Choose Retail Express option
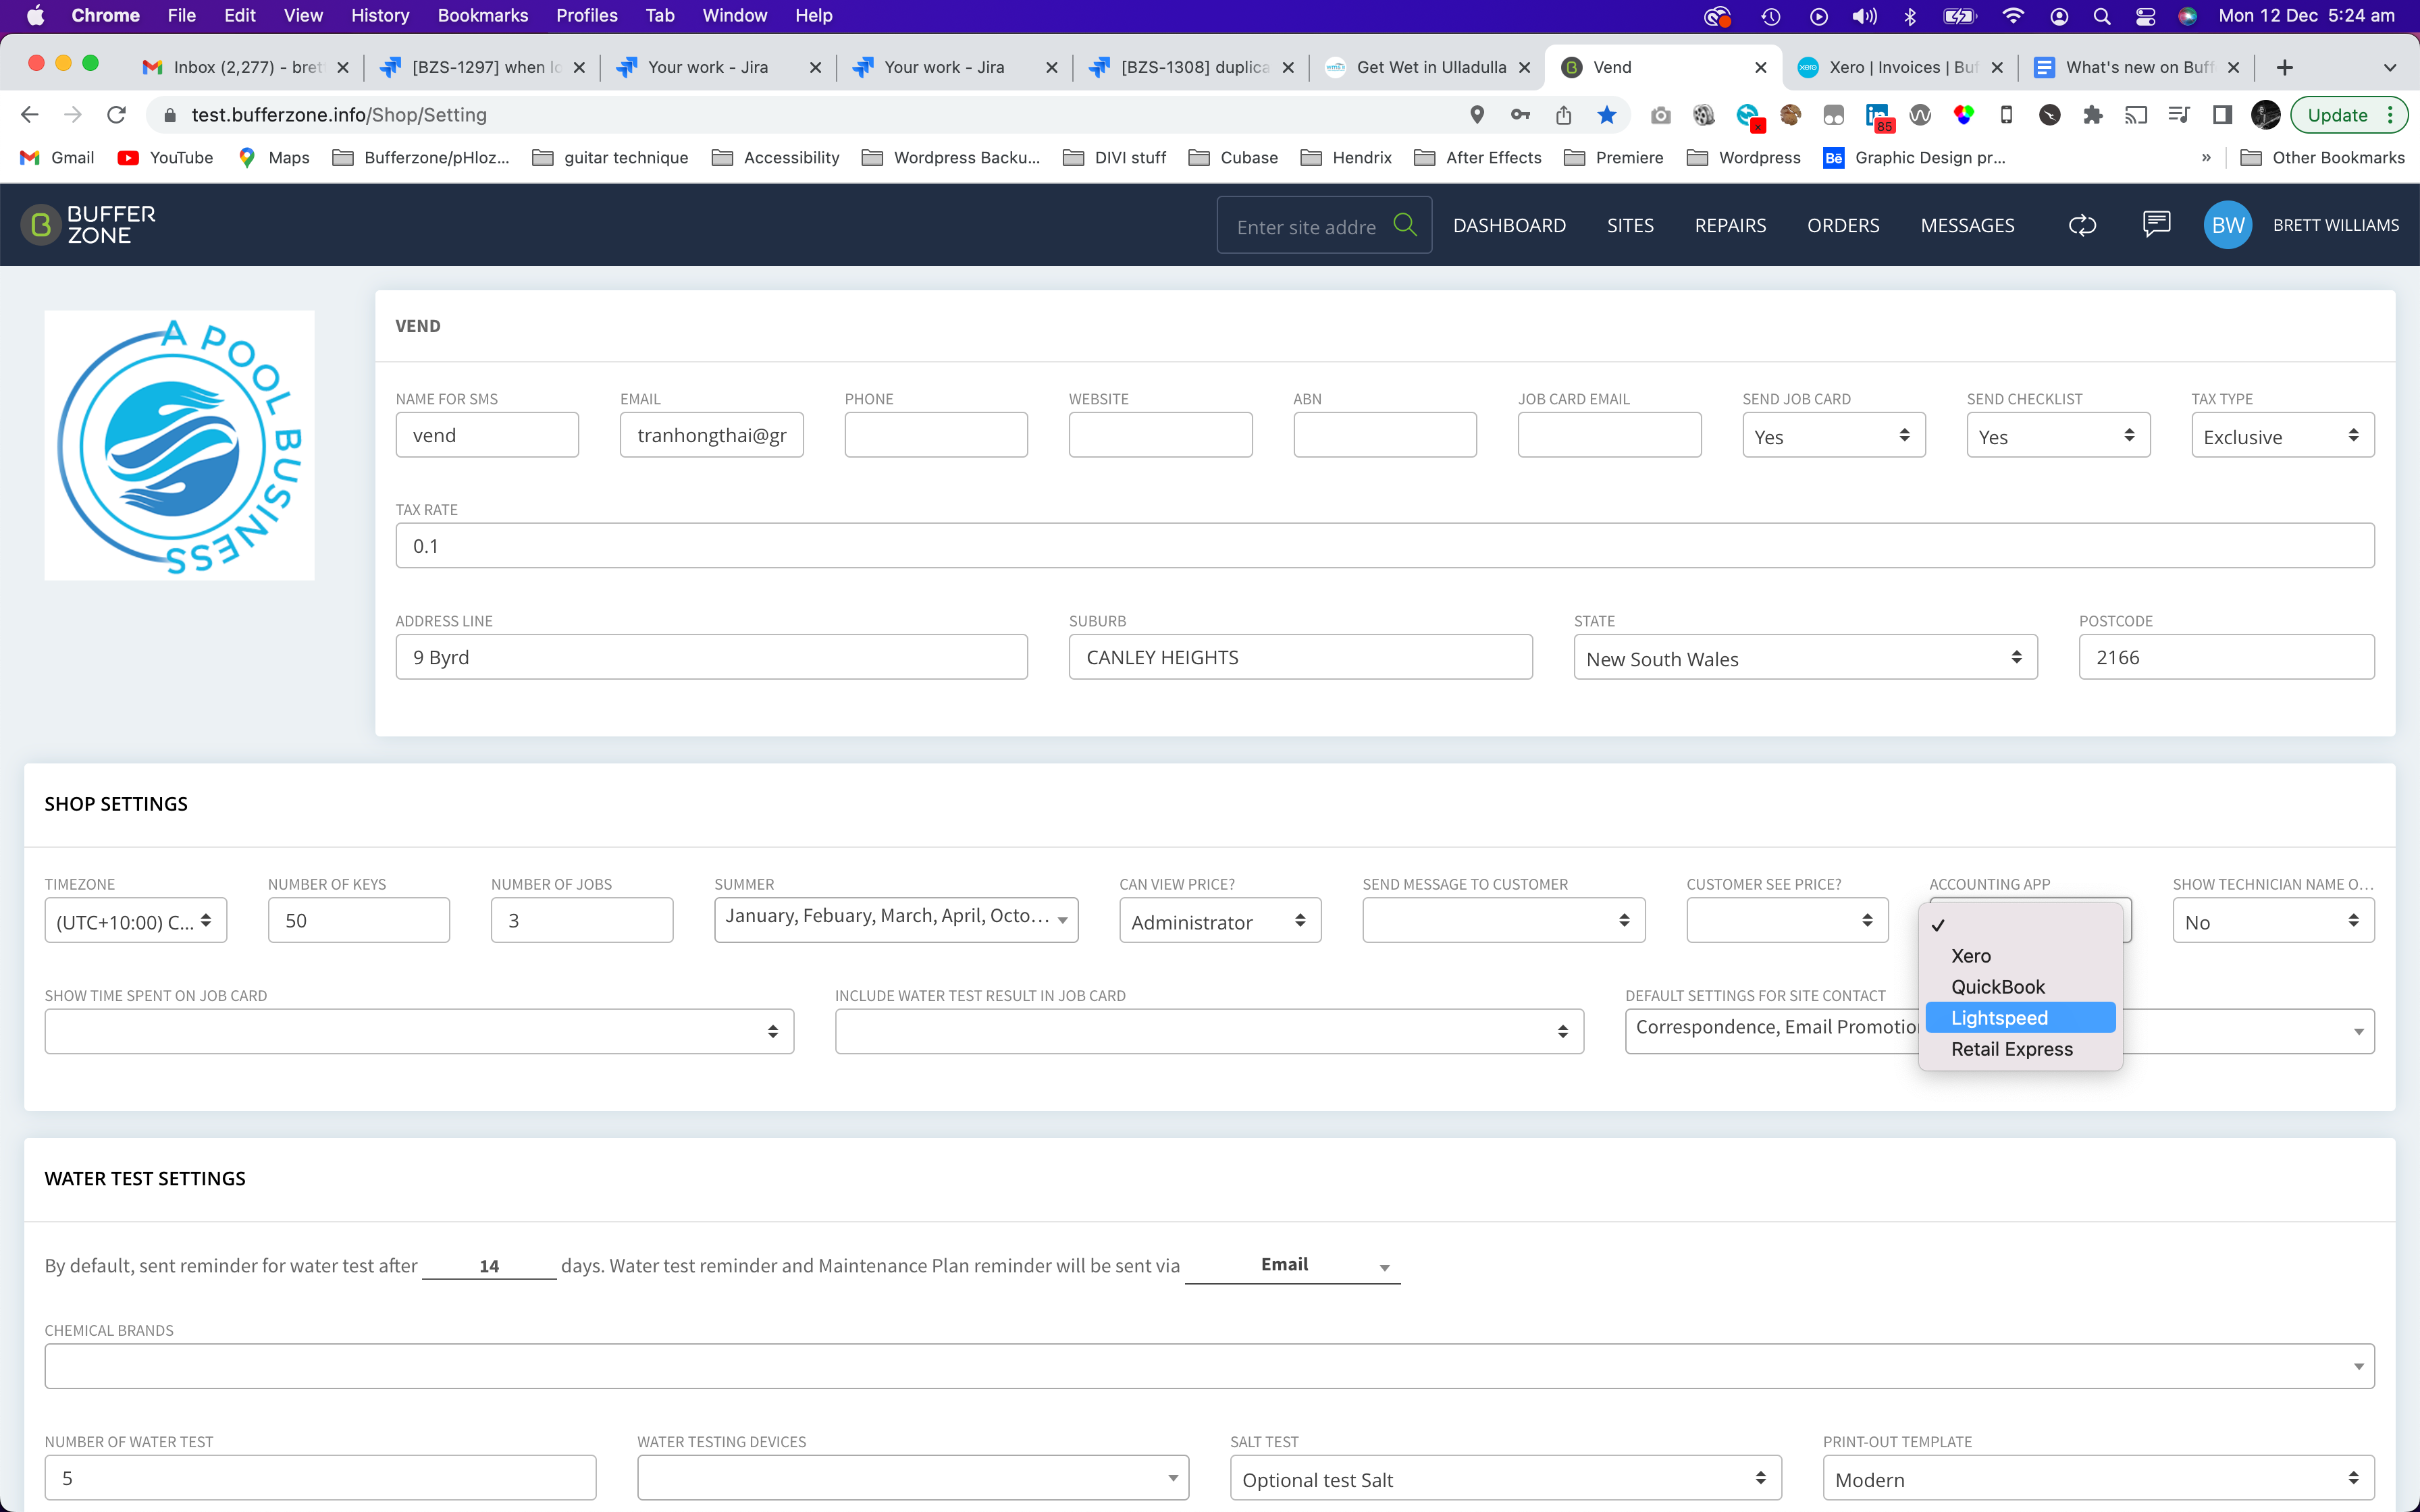 [2011, 1048]
